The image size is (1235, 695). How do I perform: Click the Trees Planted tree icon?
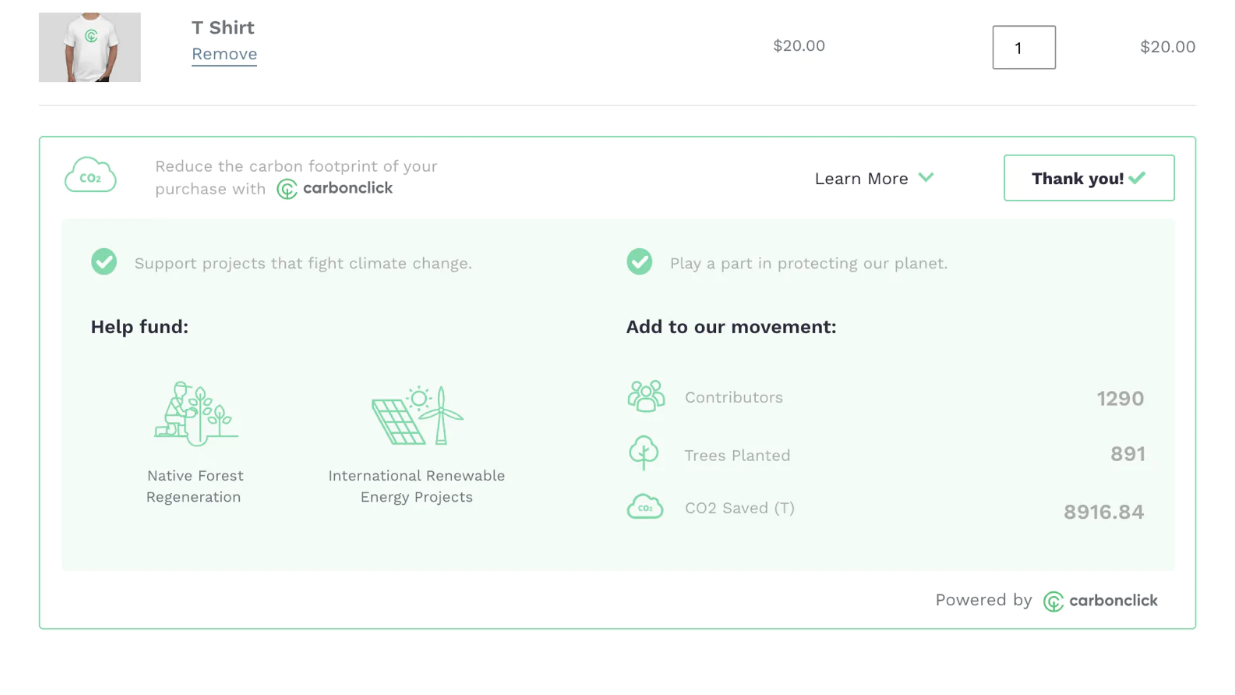pos(644,453)
